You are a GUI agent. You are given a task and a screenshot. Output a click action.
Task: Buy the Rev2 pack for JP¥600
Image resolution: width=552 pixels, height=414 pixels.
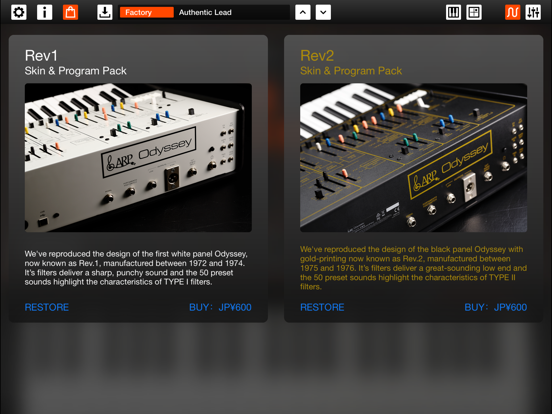(x=496, y=307)
